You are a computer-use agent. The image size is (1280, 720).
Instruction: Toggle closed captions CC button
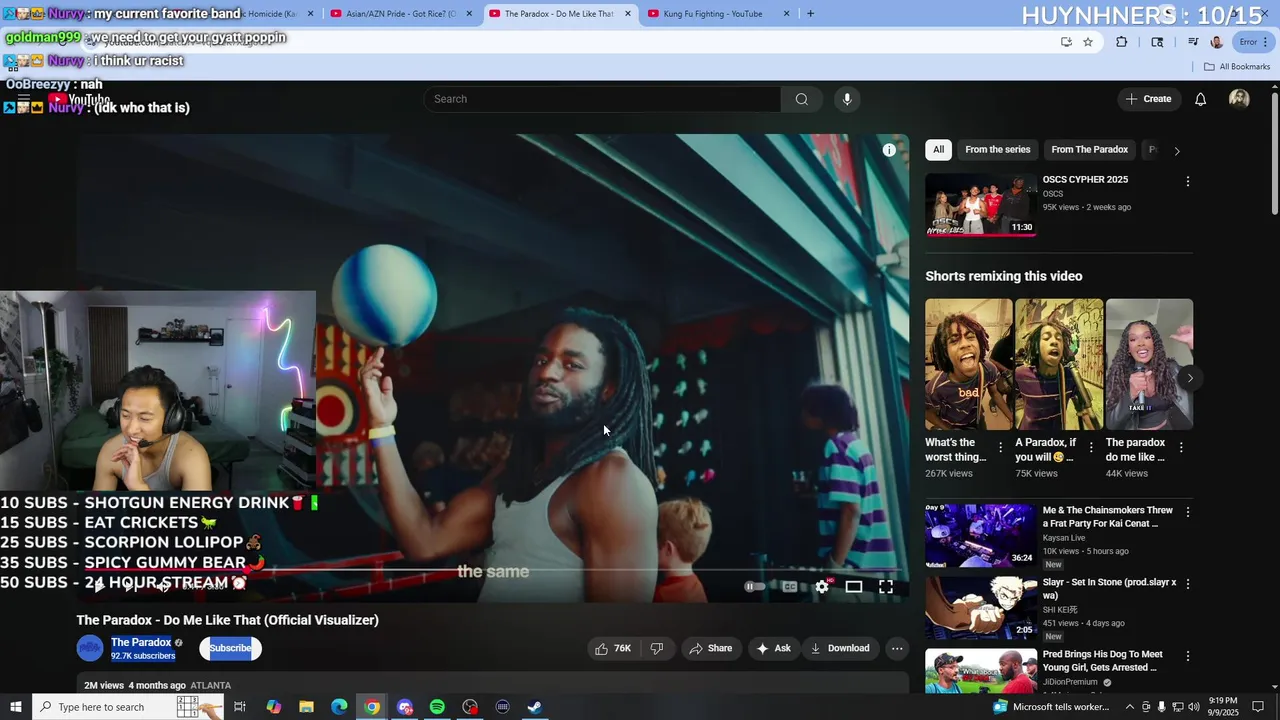pos(790,587)
